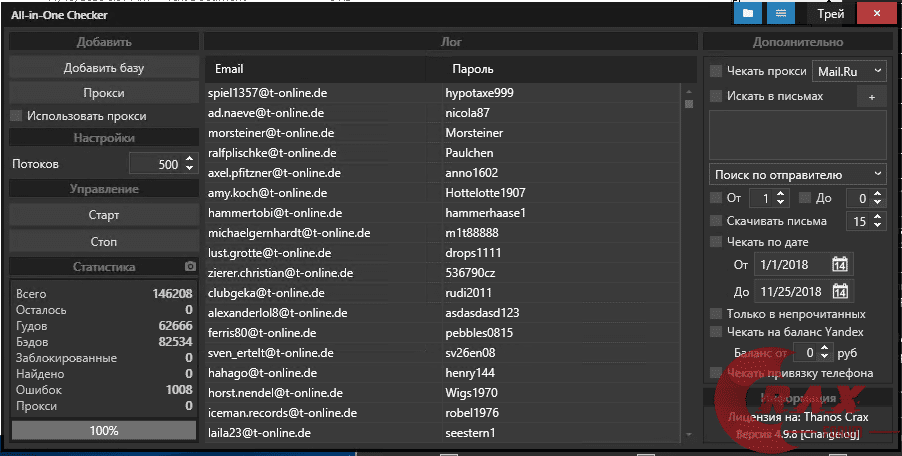Click the Email column header
Image resolution: width=902 pixels, height=456 pixels.
pyautogui.click(x=230, y=69)
